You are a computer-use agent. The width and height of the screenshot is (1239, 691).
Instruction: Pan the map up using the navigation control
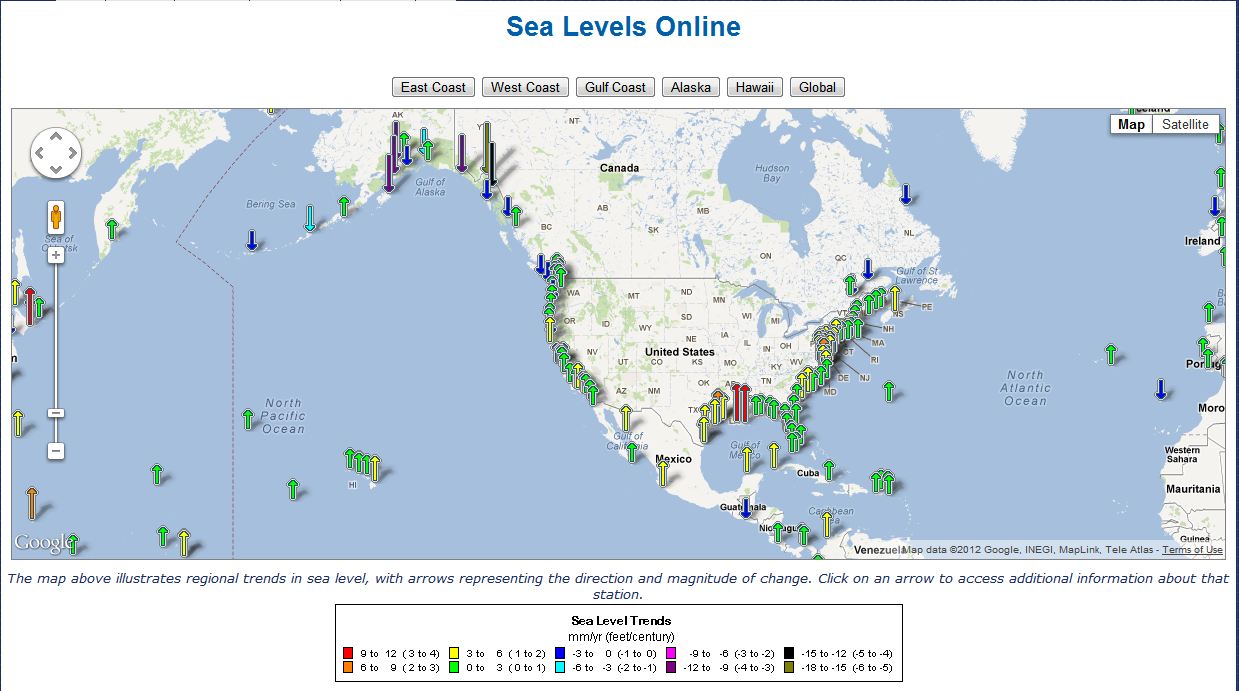point(55,138)
